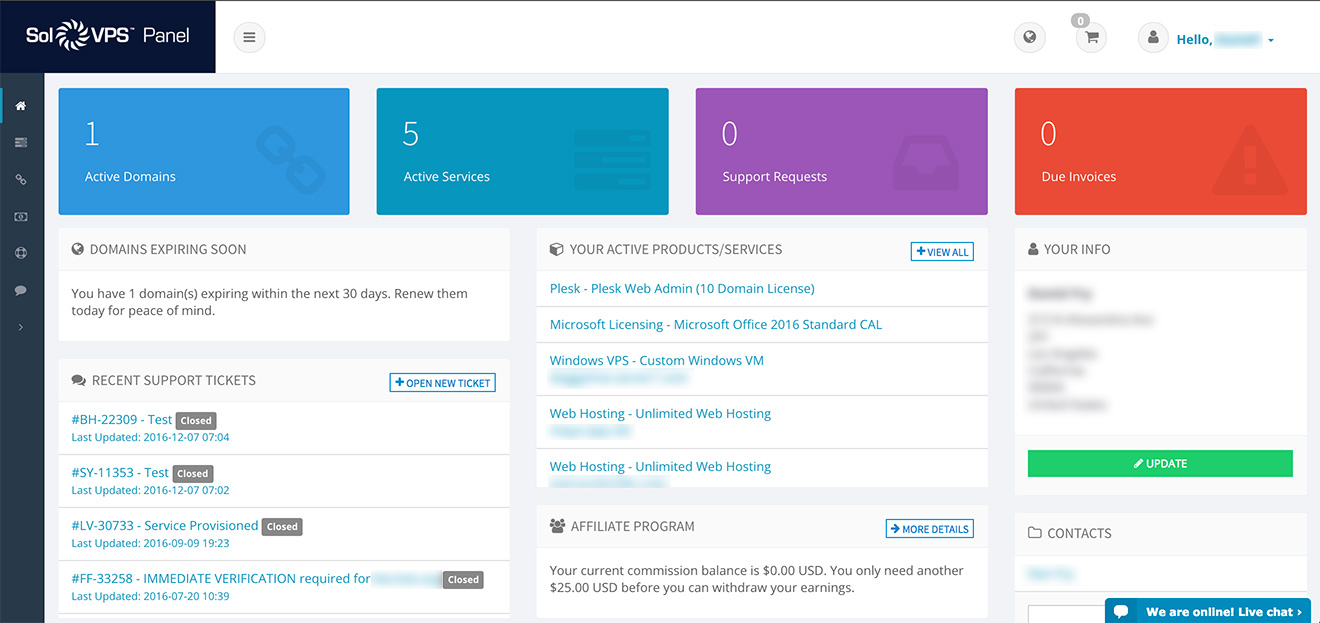Select the billing money icon in sidebar
Image resolution: width=1320 pixels, height=623 pixels.
tap(21, 217)
